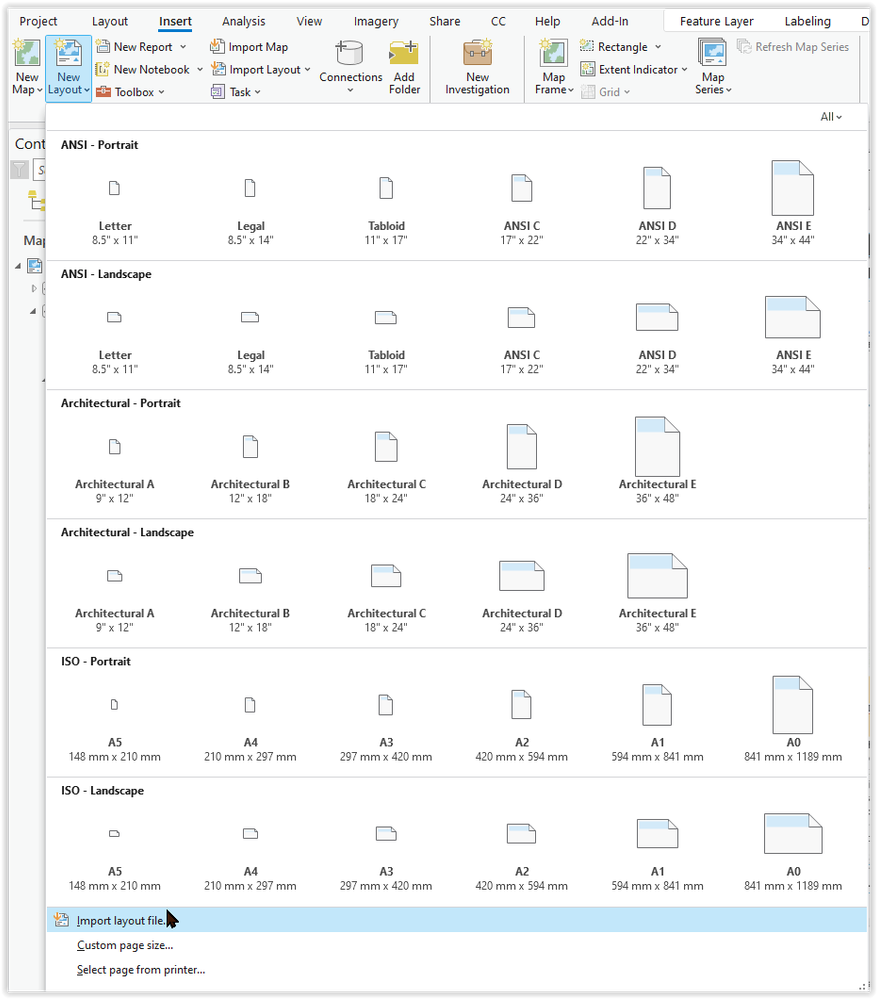Open the All filter dropdown
The height and width of the screenshot is (999, 877).
831,116
